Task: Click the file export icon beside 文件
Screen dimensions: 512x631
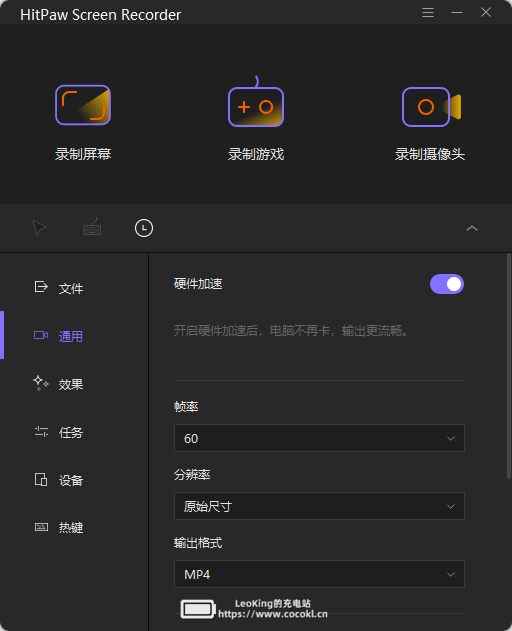Action: 41,287
